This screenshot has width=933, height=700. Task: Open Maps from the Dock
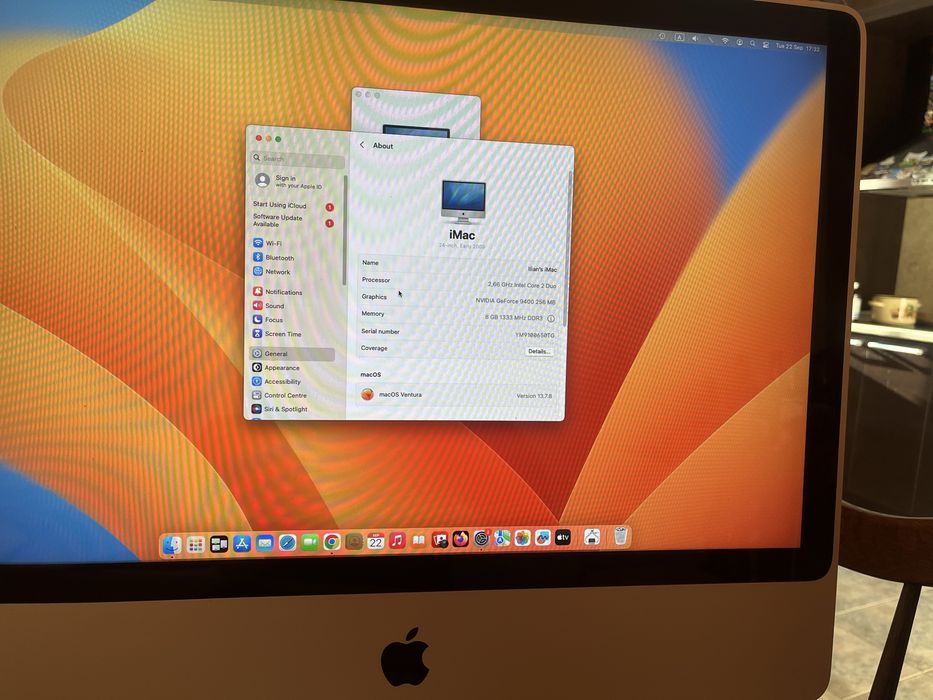502,539
